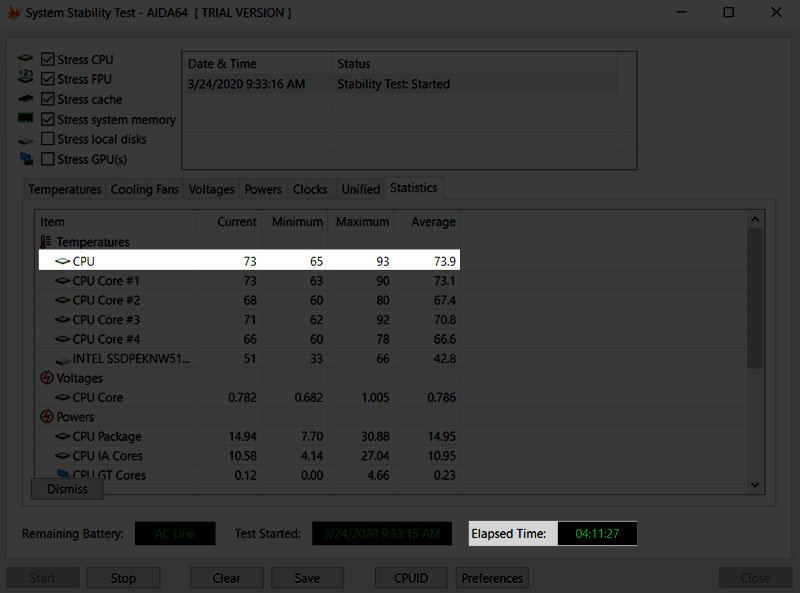Click the CPU Package row label

[x=107, y=436]
